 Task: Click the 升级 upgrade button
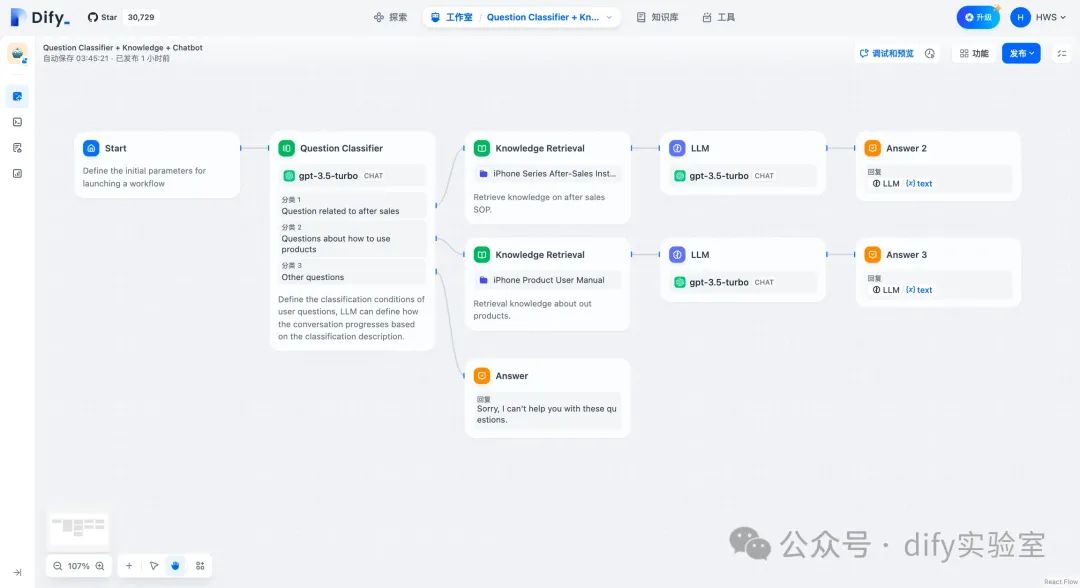tap(977, 17)
